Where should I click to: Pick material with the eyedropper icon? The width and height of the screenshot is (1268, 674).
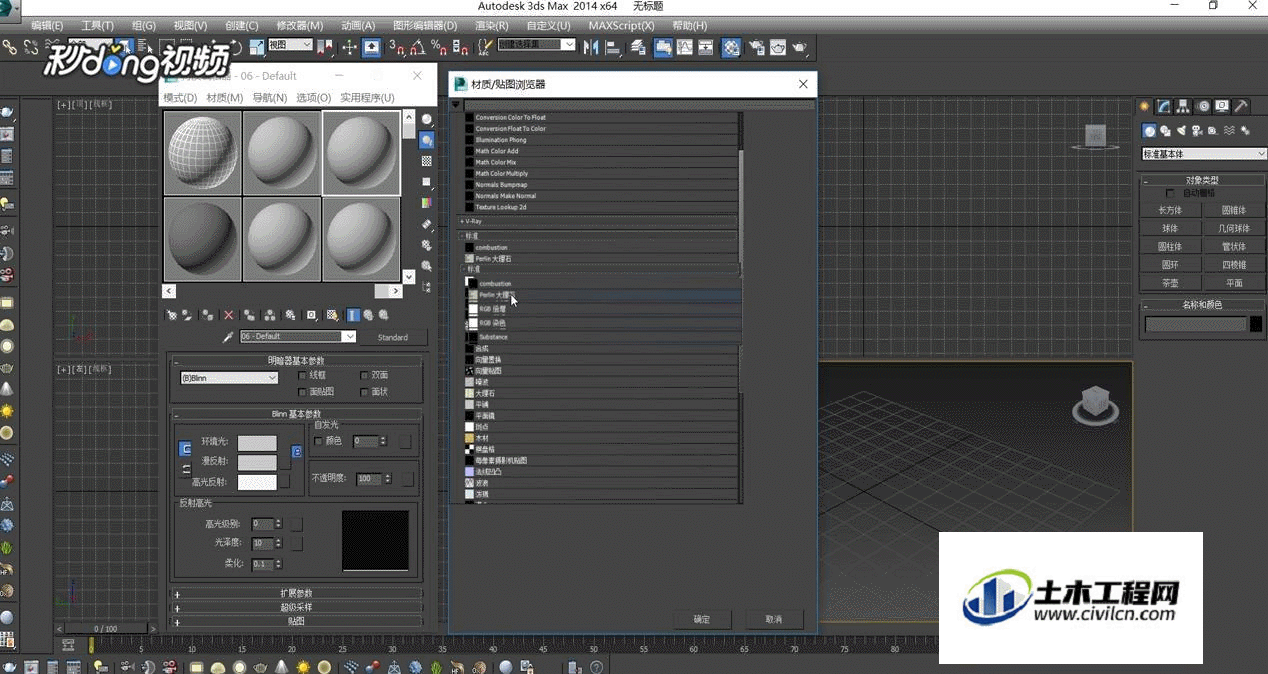[228, 337]
